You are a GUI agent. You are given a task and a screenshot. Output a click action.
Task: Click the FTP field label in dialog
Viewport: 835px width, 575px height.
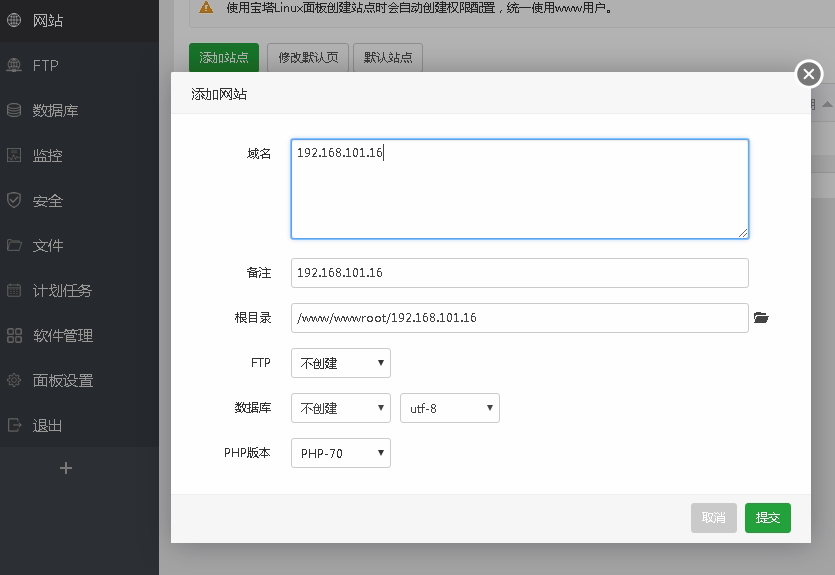tap(260, 363)
